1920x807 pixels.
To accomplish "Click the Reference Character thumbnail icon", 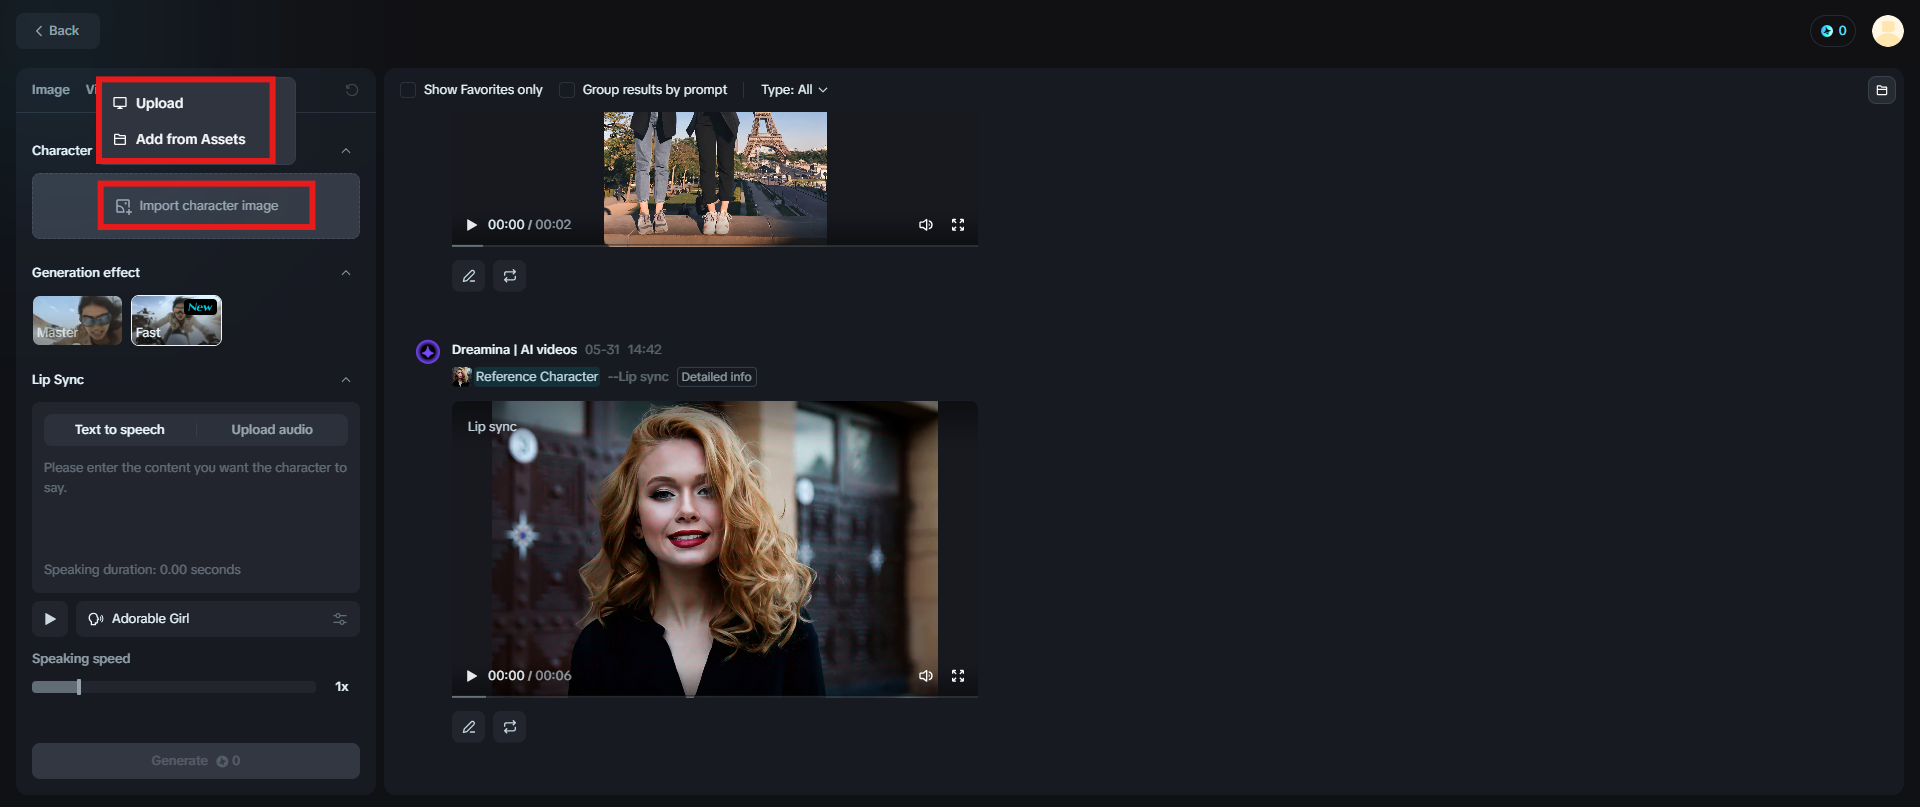I will coord(461,377).
